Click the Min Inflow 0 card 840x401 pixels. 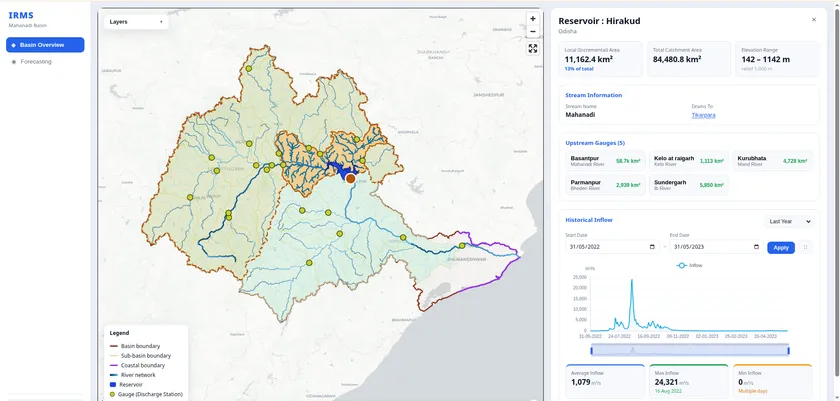coord(772,381)
